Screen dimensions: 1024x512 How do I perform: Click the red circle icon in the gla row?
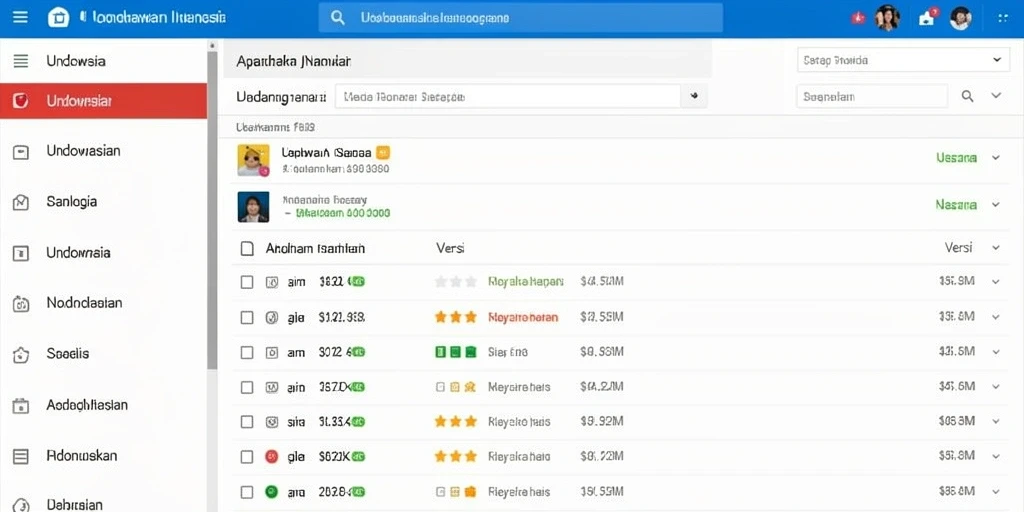[x=272, y=457]
